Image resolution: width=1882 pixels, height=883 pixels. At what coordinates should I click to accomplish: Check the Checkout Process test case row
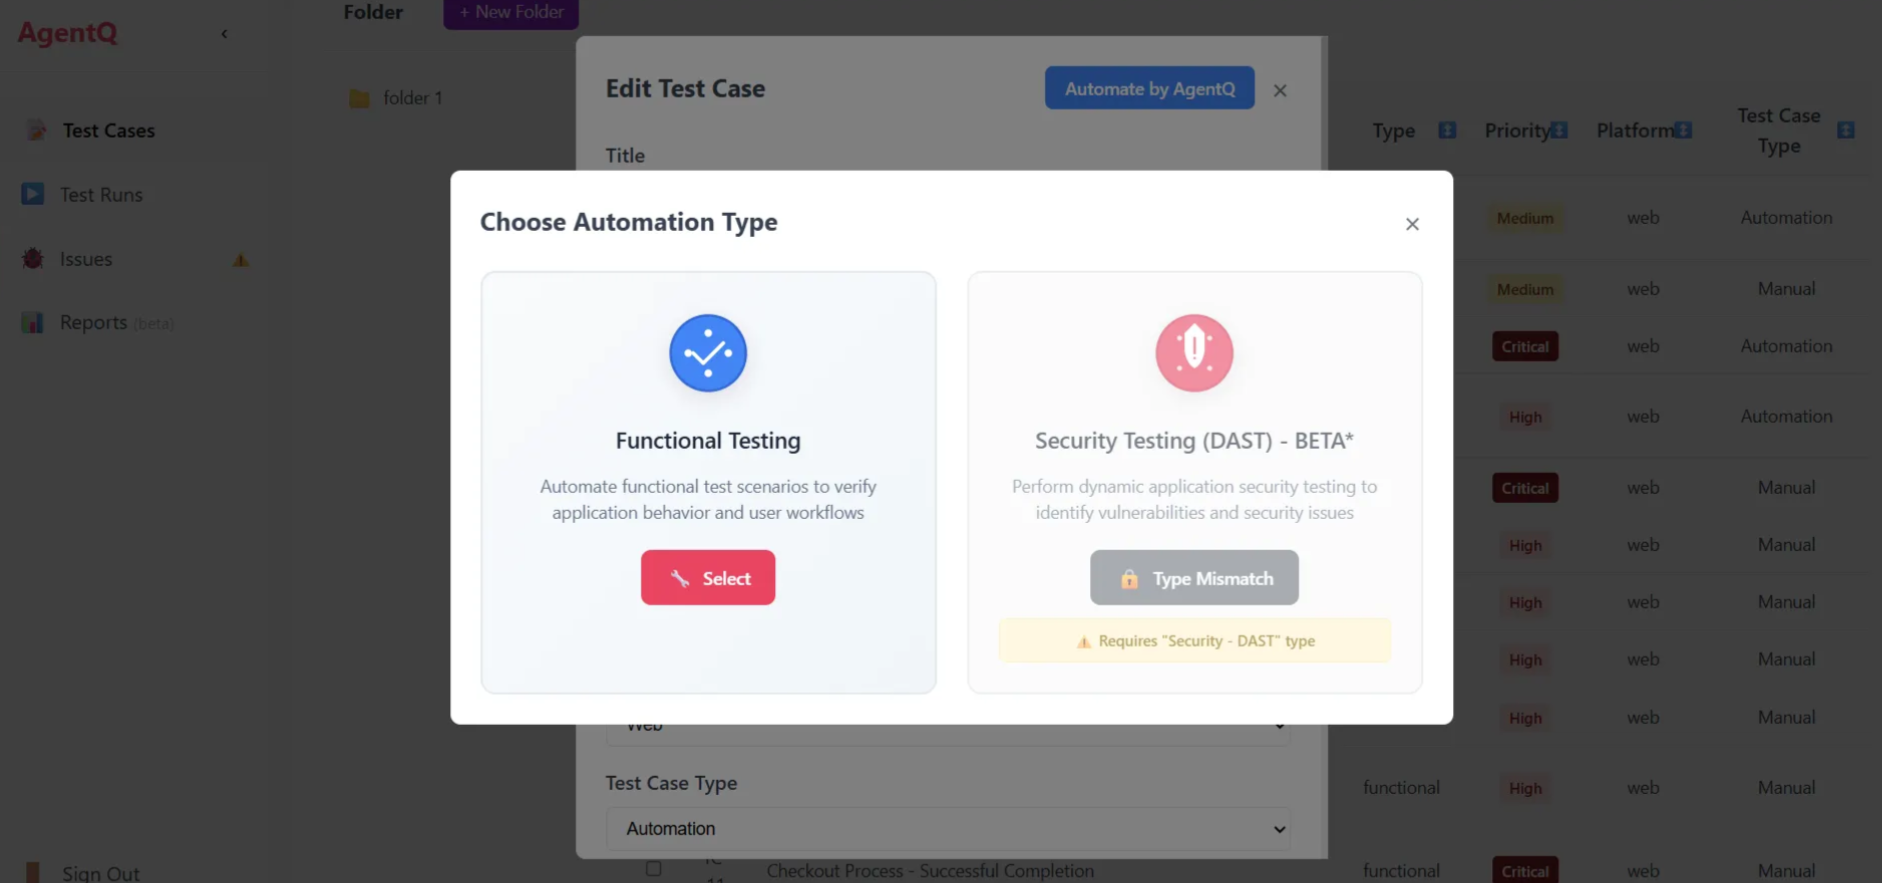(x=653, y=868)
